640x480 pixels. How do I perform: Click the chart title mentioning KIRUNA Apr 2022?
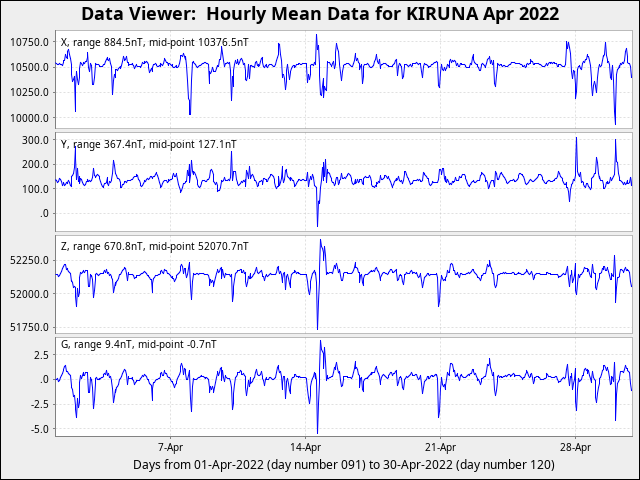pyautogui.click(x=320, y=14)
